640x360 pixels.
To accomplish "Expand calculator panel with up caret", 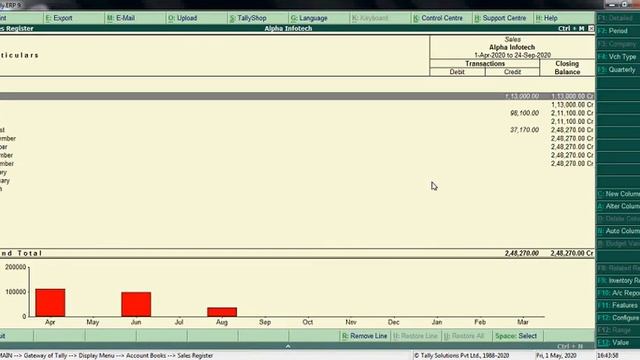I will point(288,346).
